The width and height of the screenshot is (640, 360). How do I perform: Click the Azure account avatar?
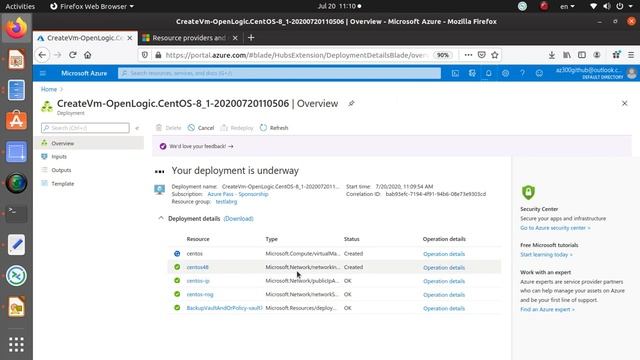[x=632, y=73]
